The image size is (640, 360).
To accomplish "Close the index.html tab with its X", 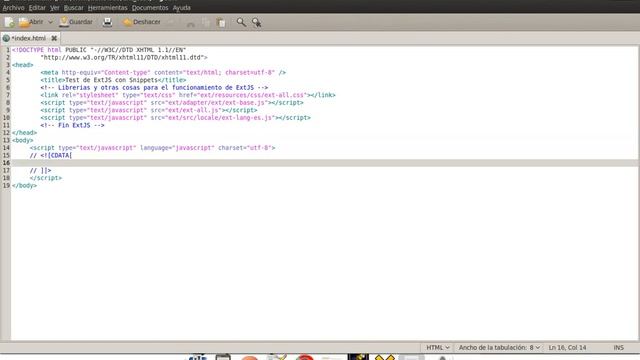I will pos(54,38).
